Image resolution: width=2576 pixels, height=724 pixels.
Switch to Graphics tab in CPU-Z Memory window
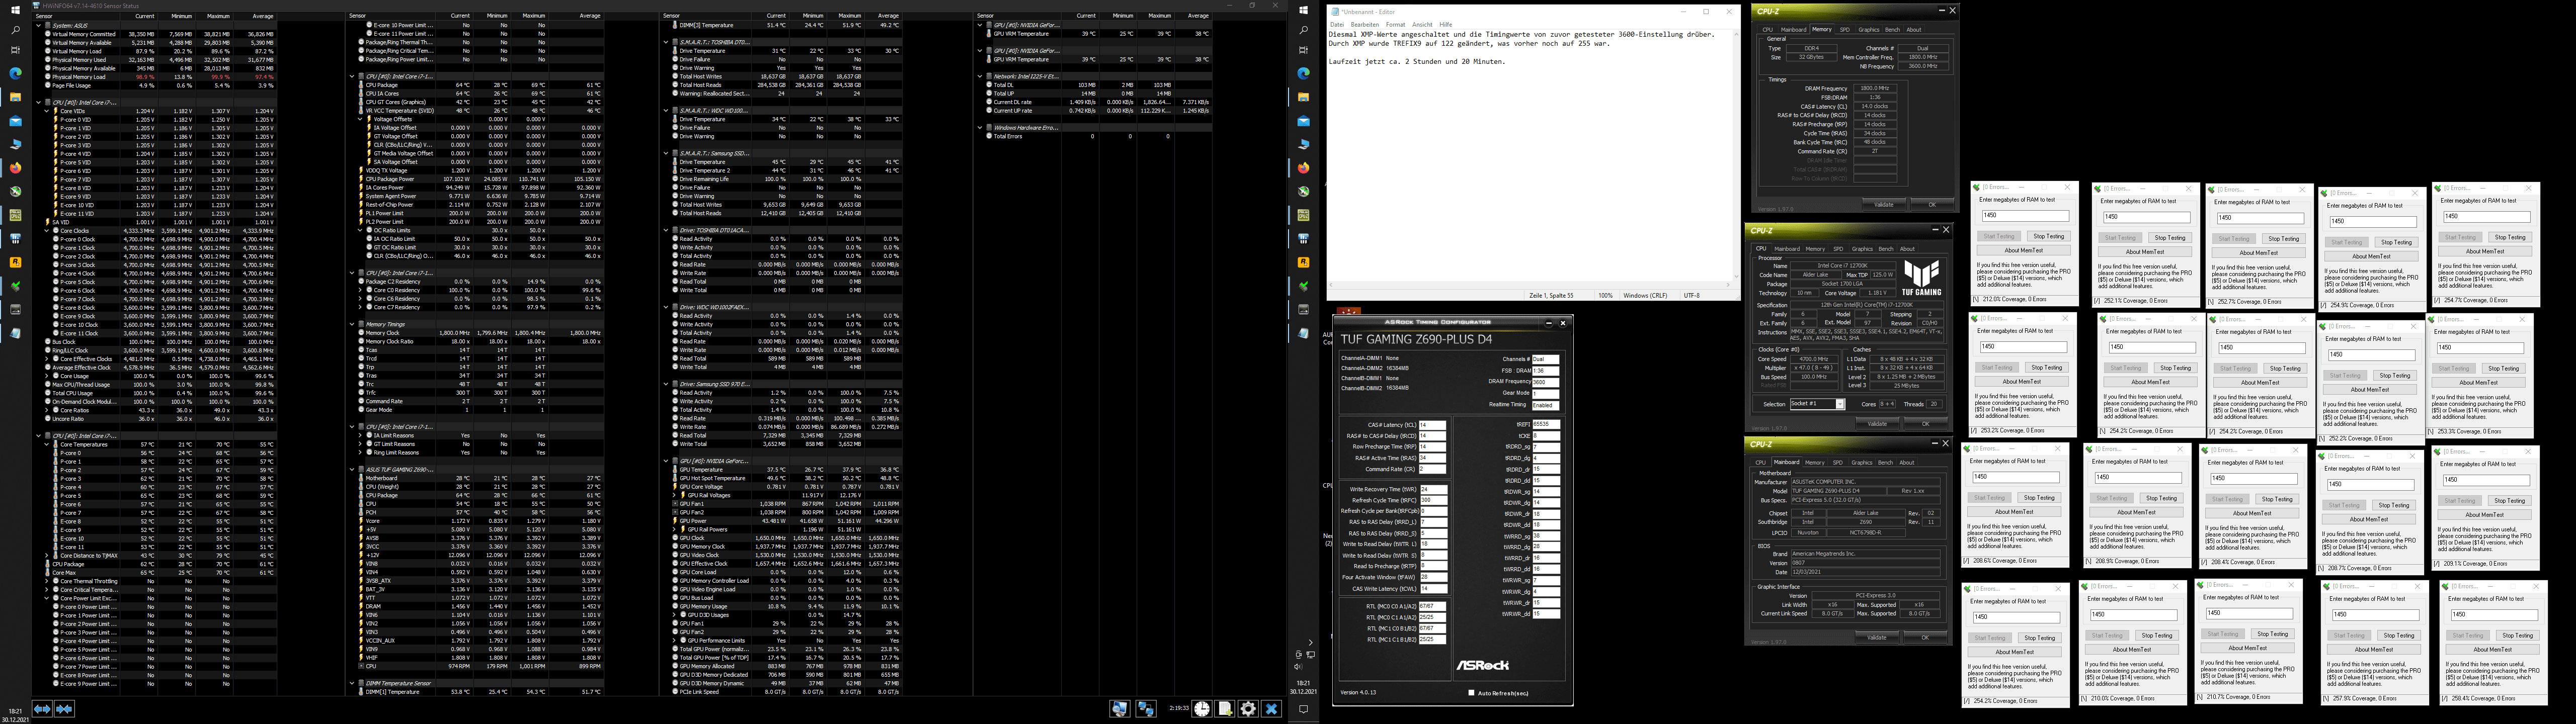pos(1869,29)
